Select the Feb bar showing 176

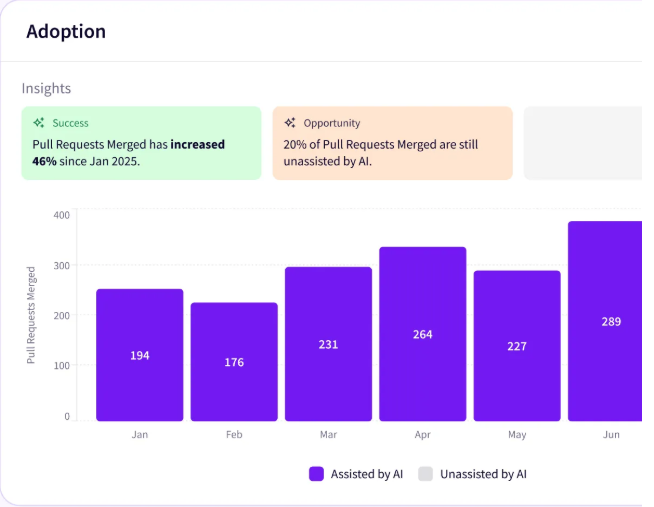point(234,361)
